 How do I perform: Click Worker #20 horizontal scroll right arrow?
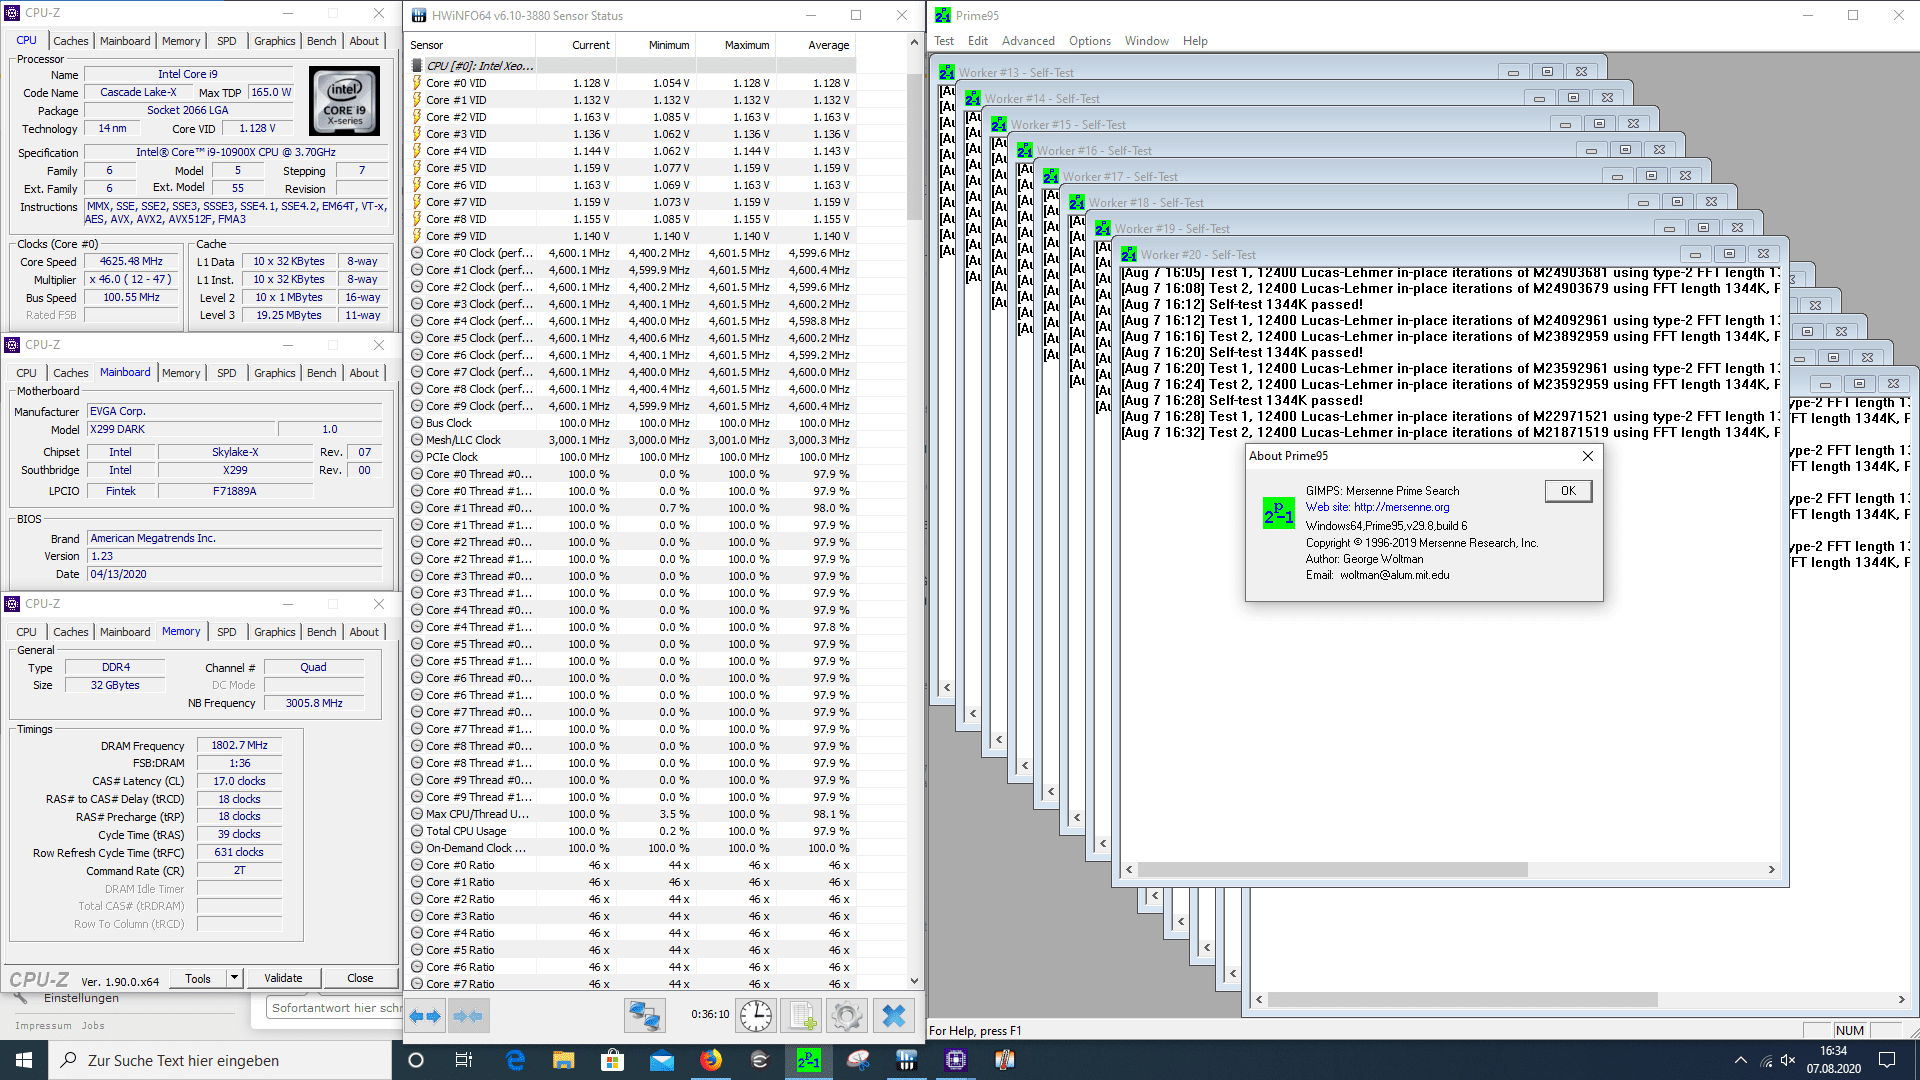point(1771,870)
